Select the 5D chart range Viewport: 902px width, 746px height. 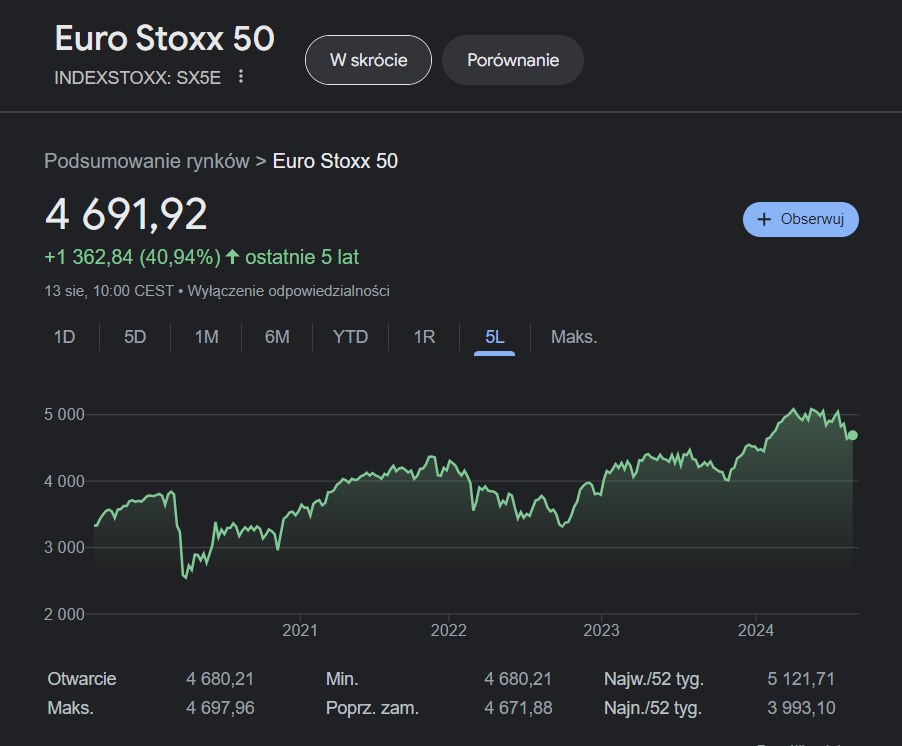135,336
